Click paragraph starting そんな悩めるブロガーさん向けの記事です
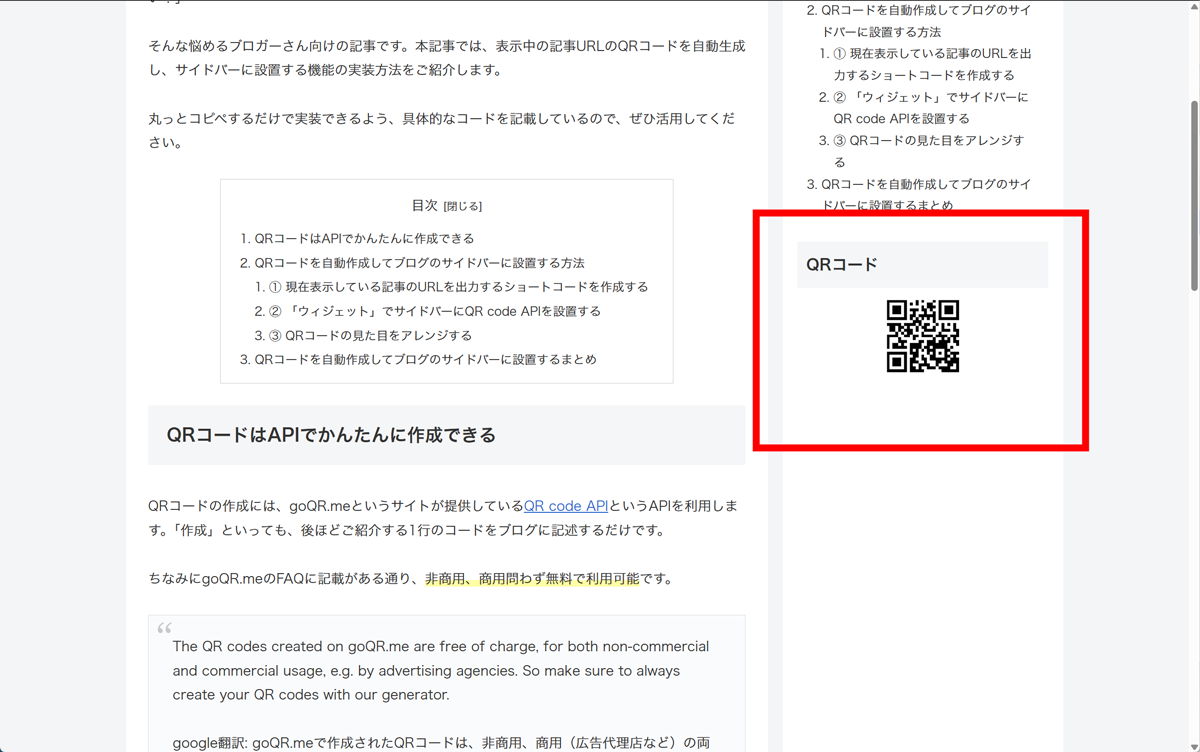Viewport: 1200px width, 752px height. tap(446, 58)
